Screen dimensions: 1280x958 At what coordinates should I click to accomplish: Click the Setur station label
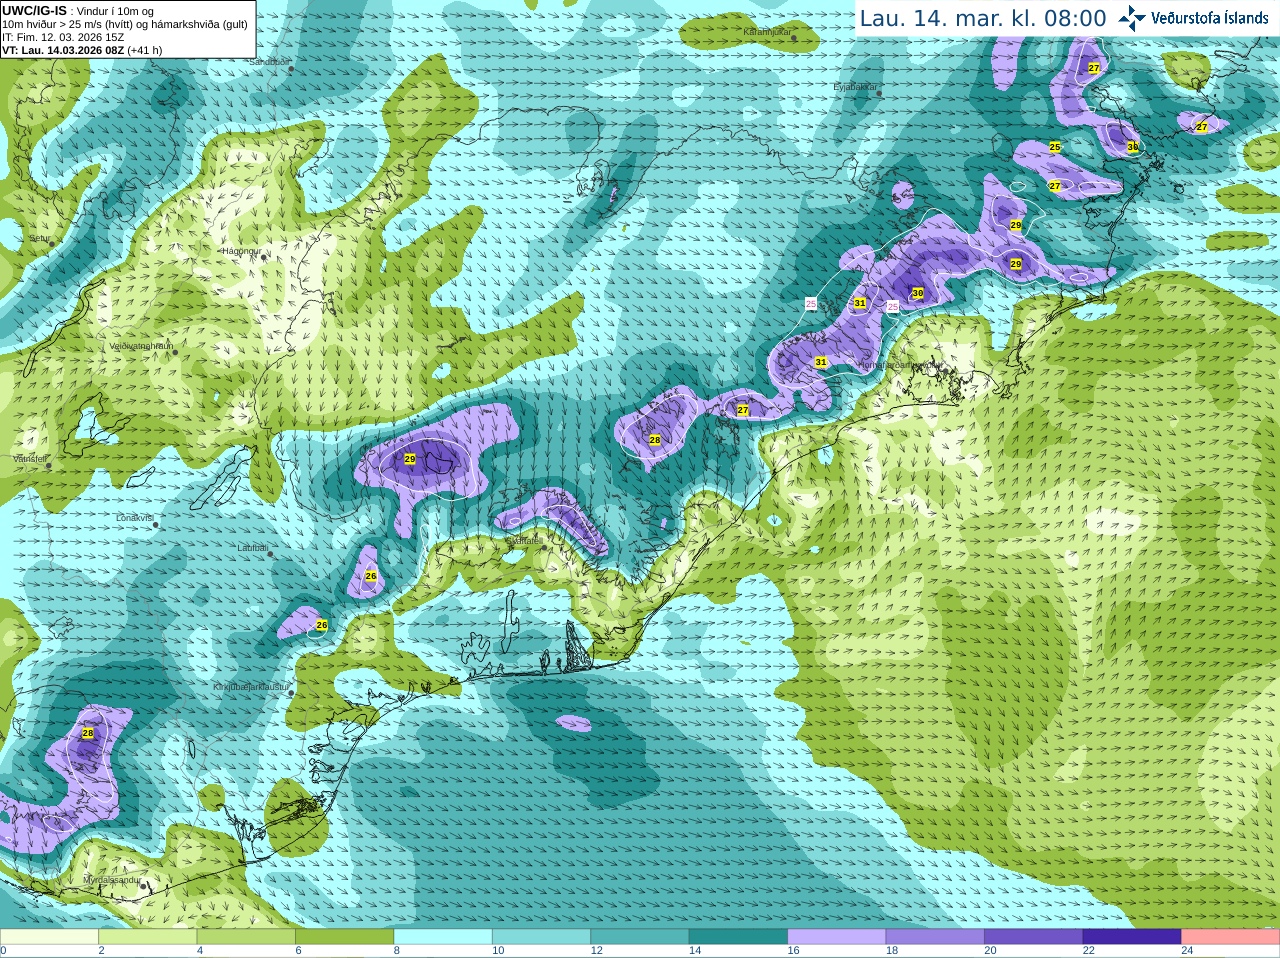(39, 239)
